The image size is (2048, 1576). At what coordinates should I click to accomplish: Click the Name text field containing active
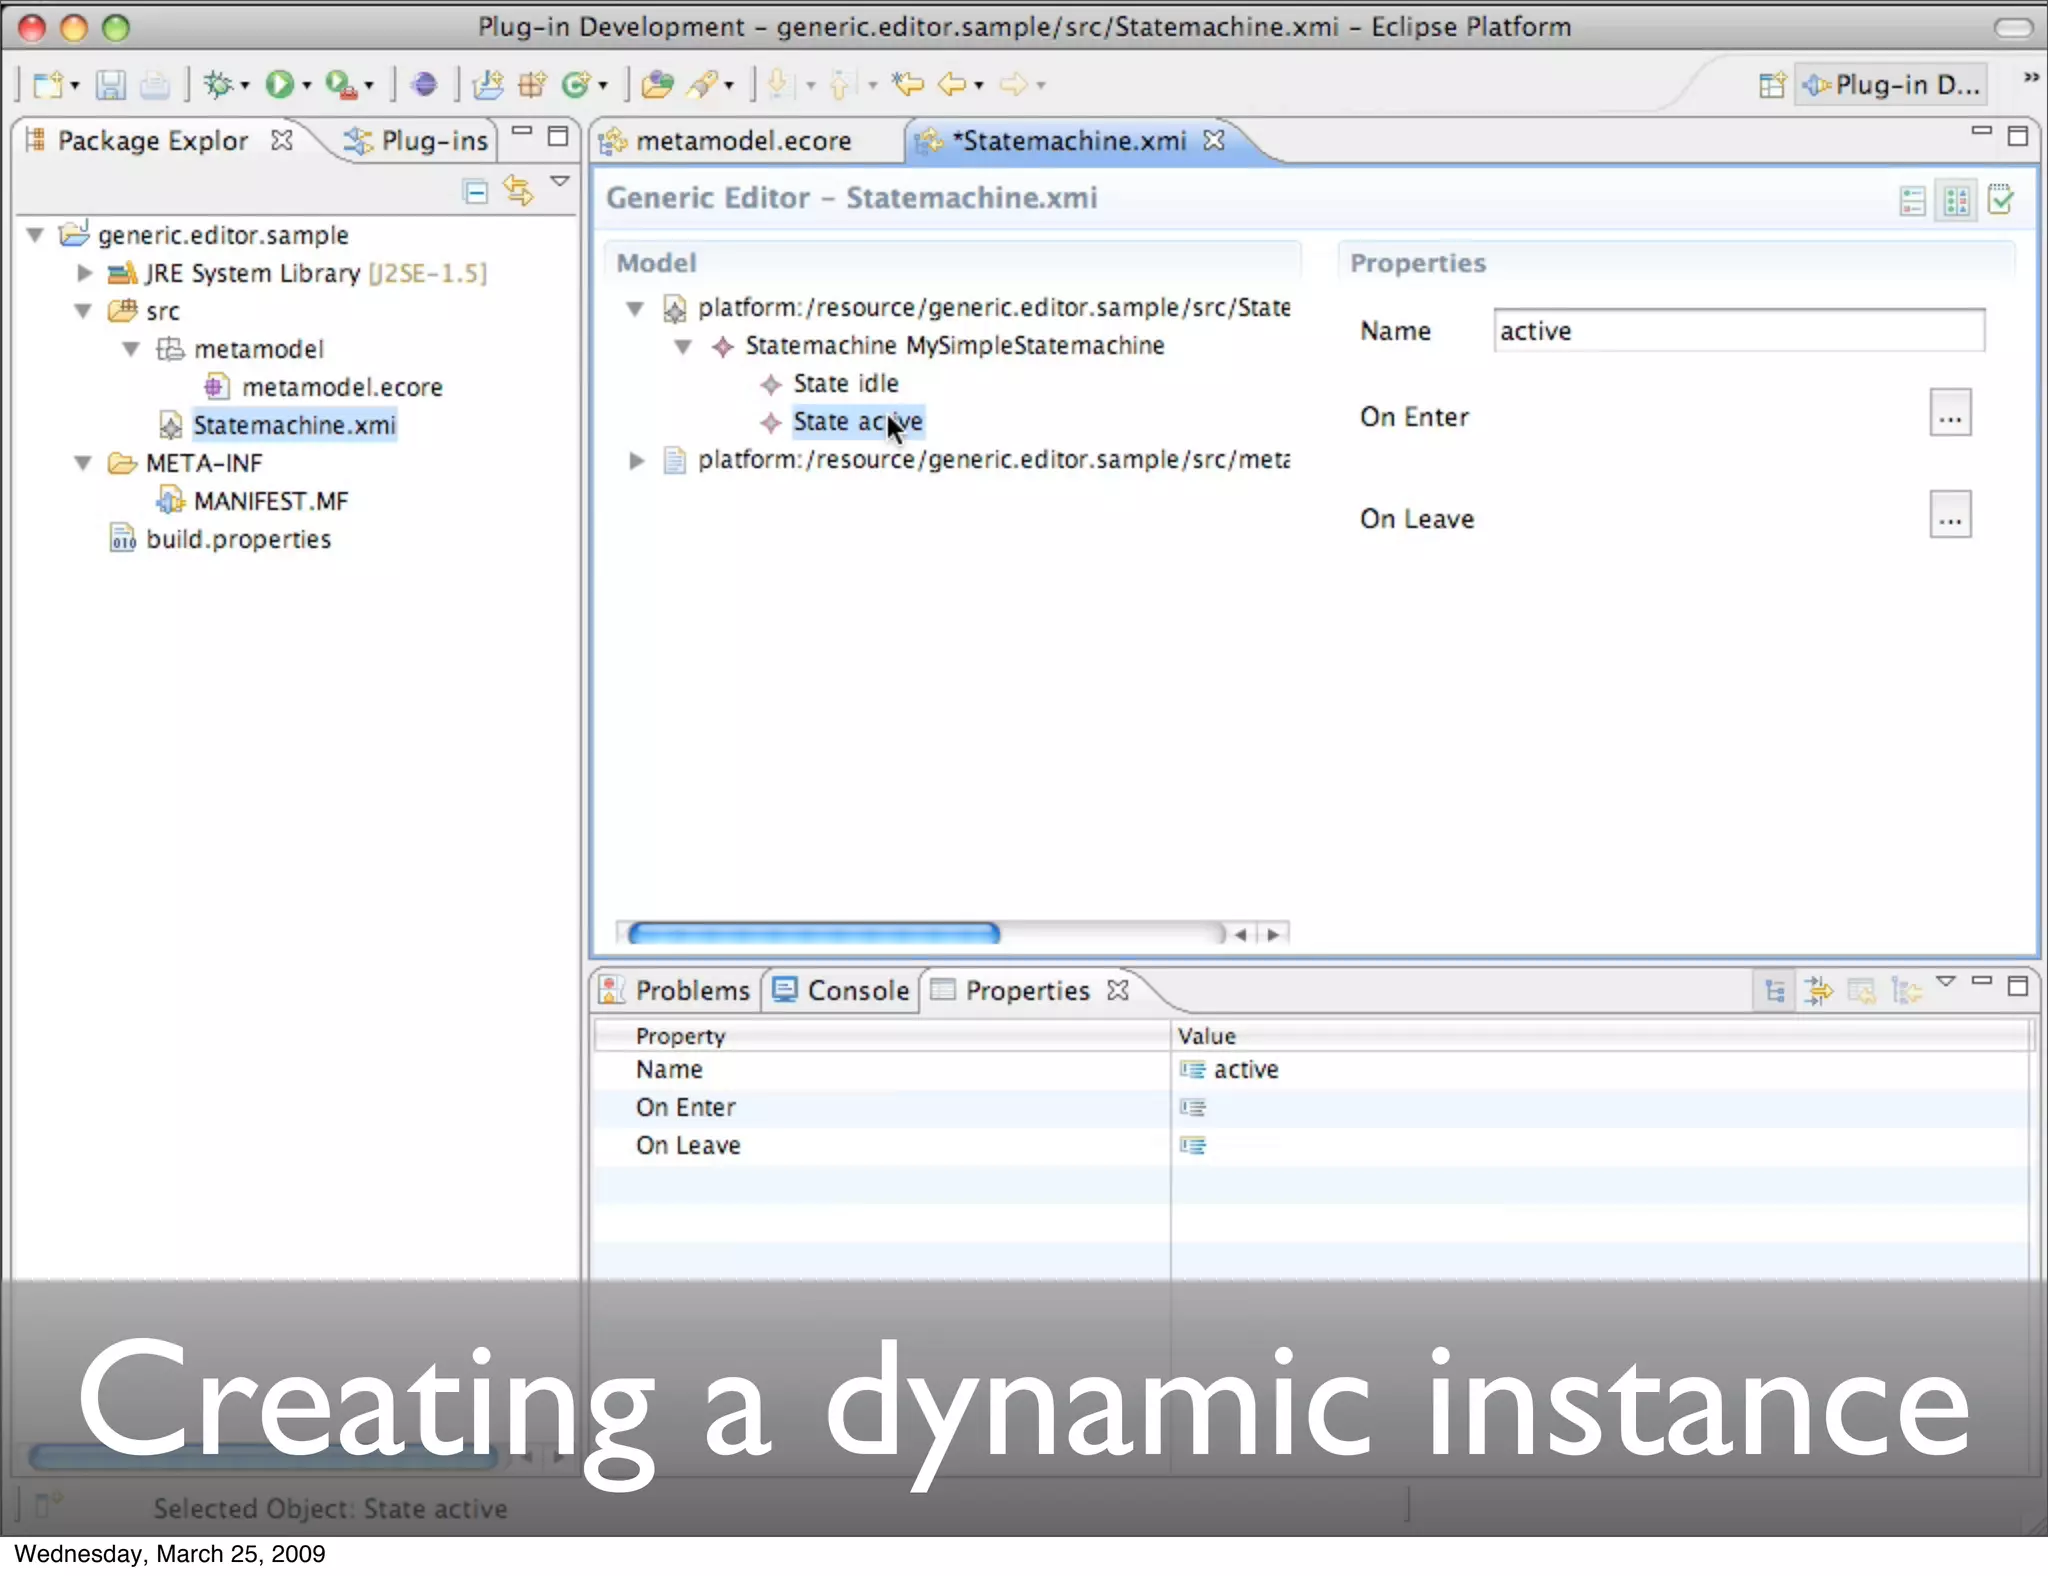click(x=1738, y=331)
